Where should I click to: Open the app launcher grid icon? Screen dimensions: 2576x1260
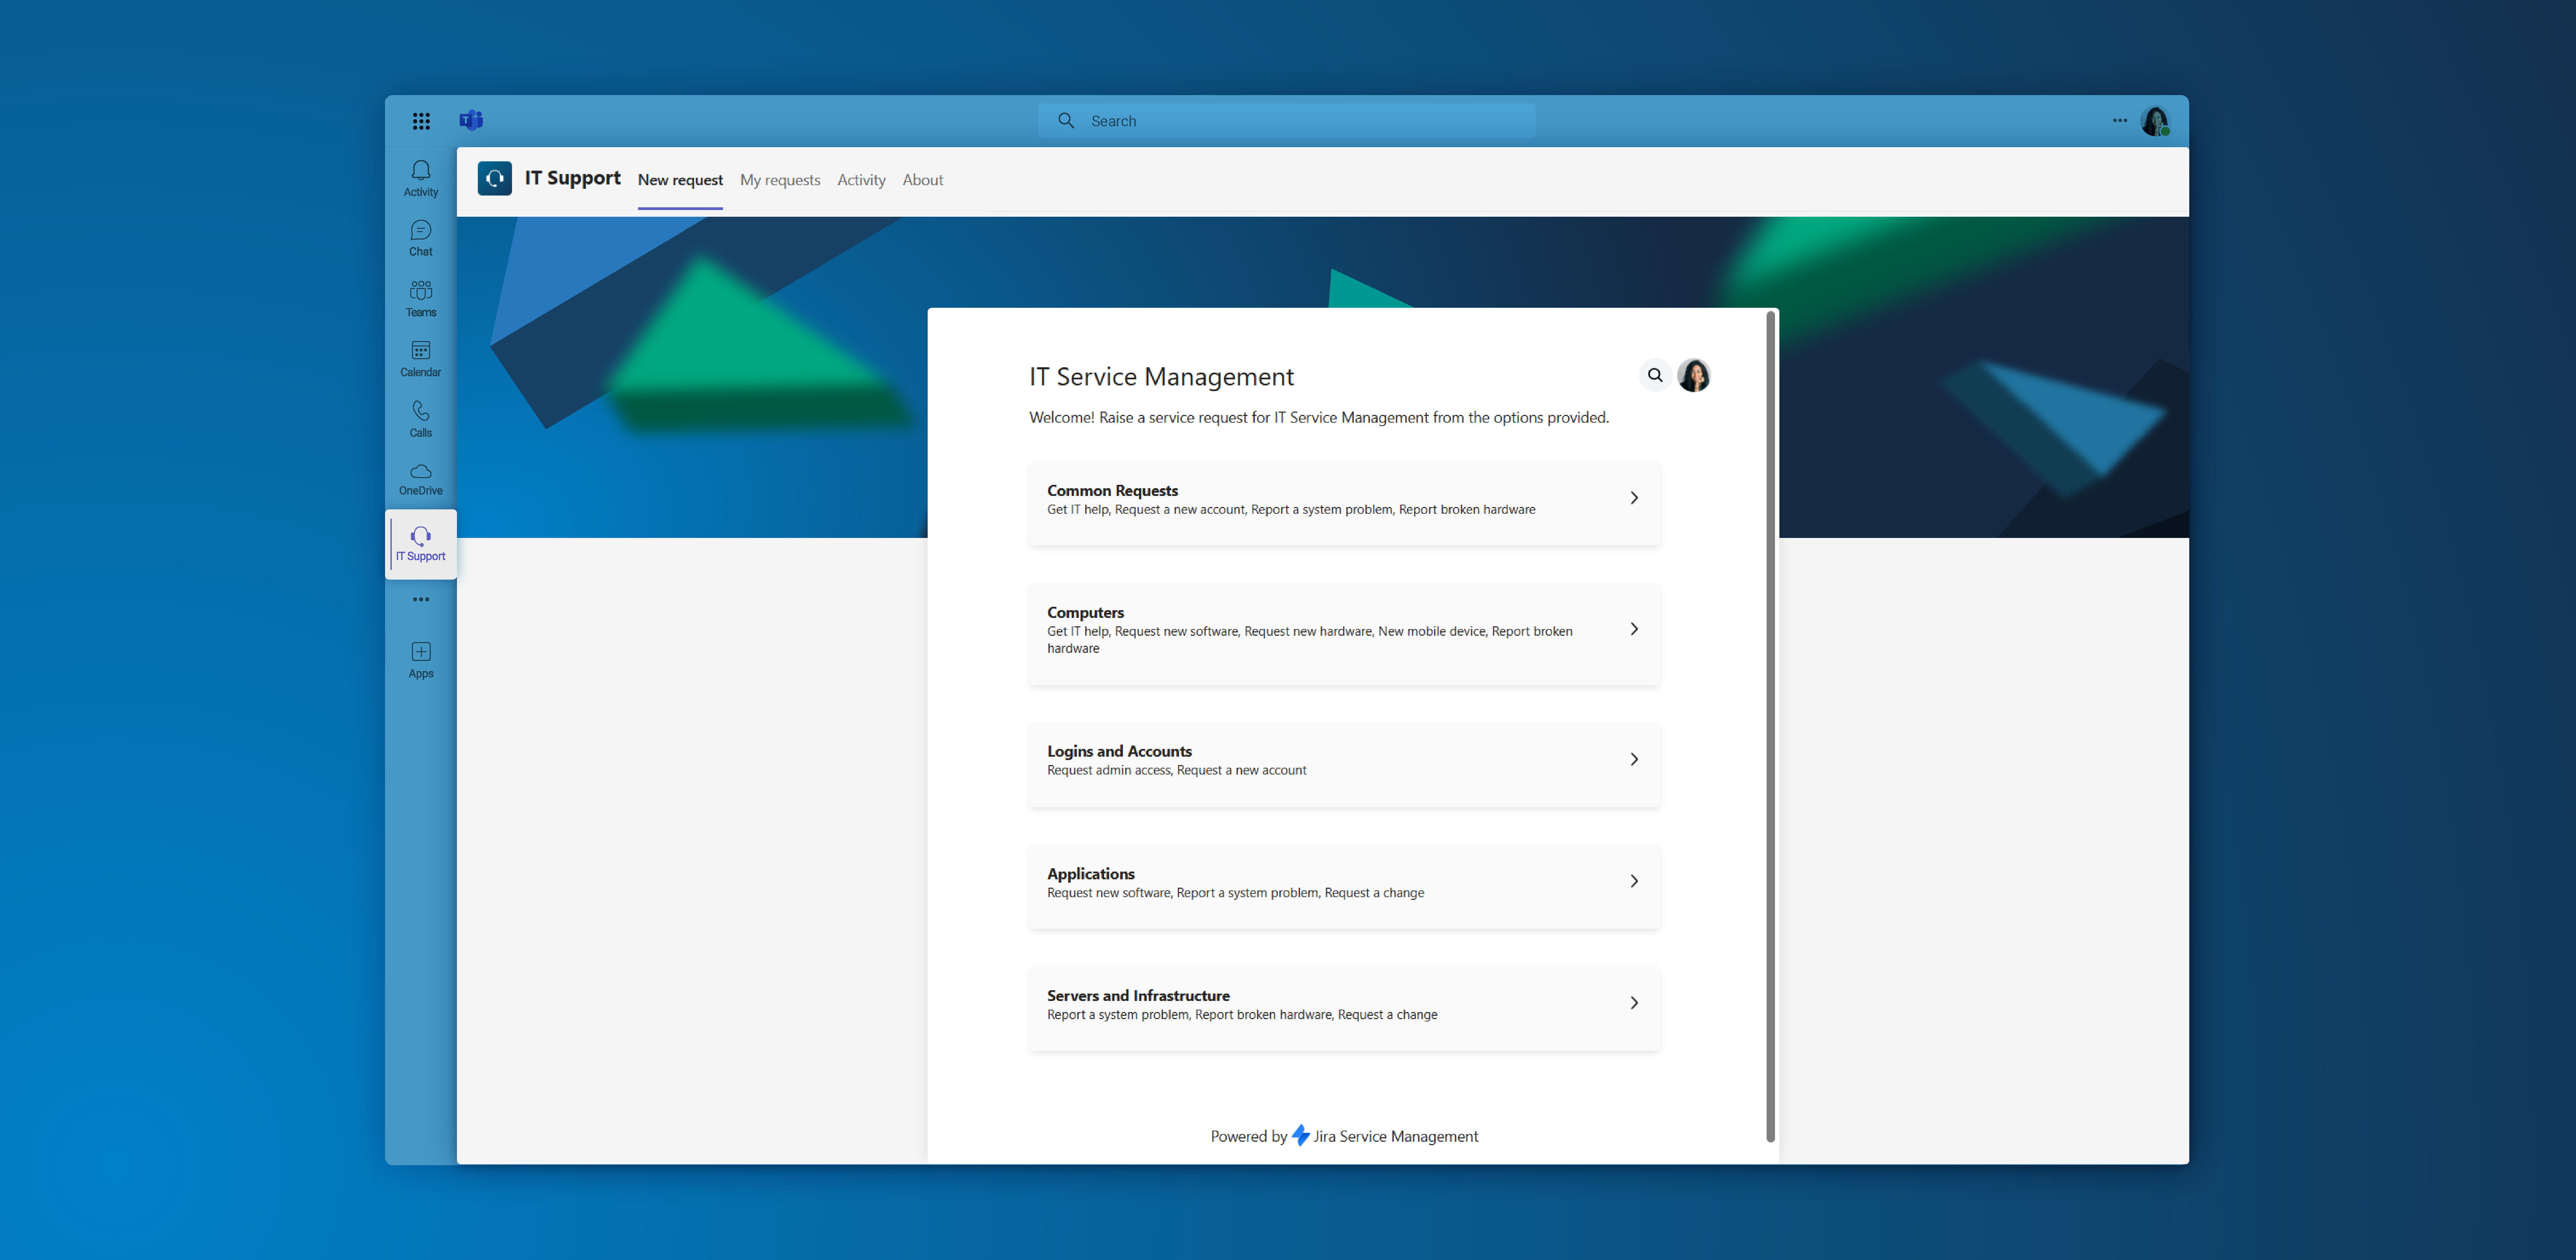click(421, 121)
